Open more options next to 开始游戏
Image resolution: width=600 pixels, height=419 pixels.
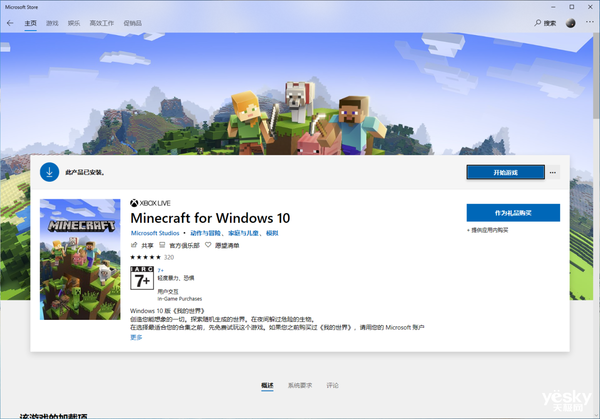tap(553, 172)
